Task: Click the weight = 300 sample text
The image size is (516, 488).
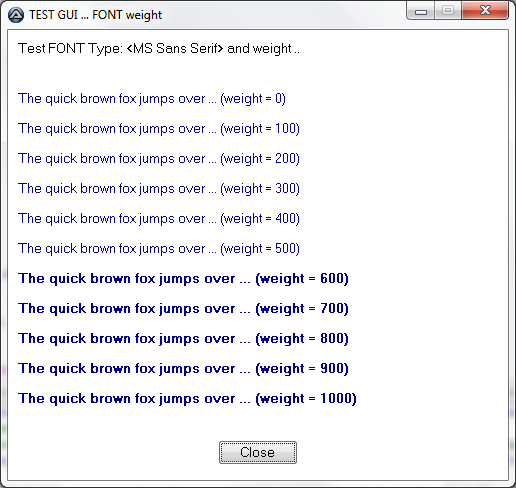Action: [x=159, y=189]
